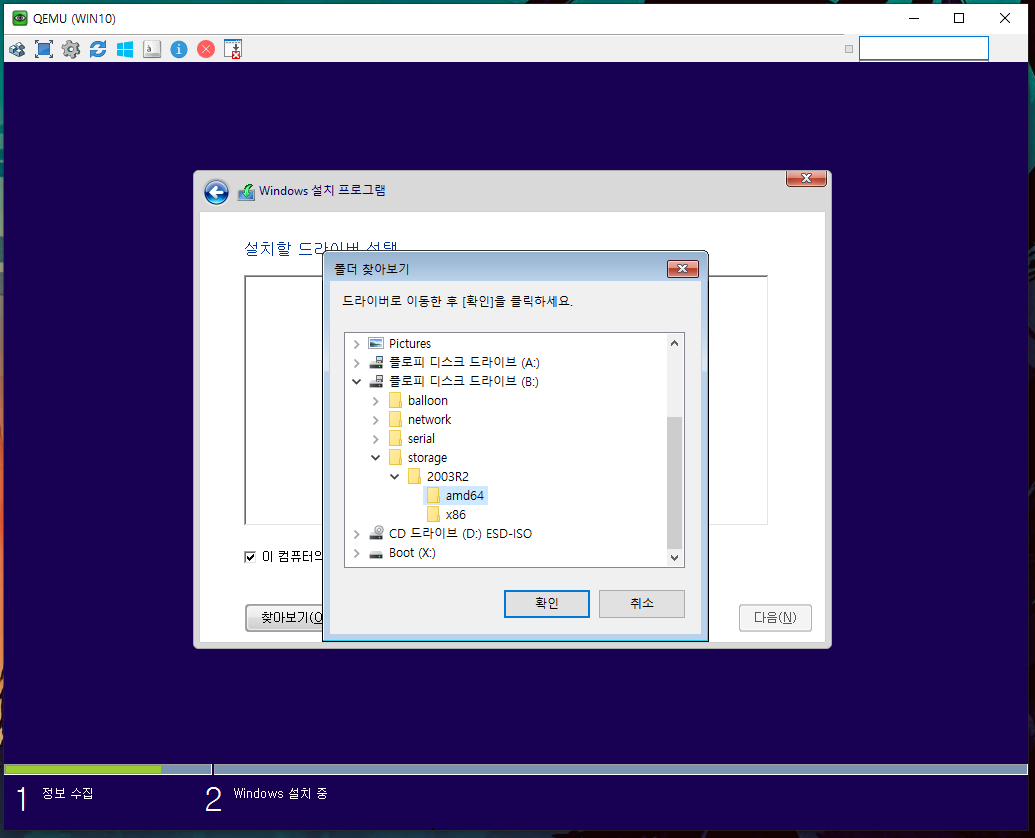
Task: Click the folder tree scrollbar thumb
Action: 674,482
